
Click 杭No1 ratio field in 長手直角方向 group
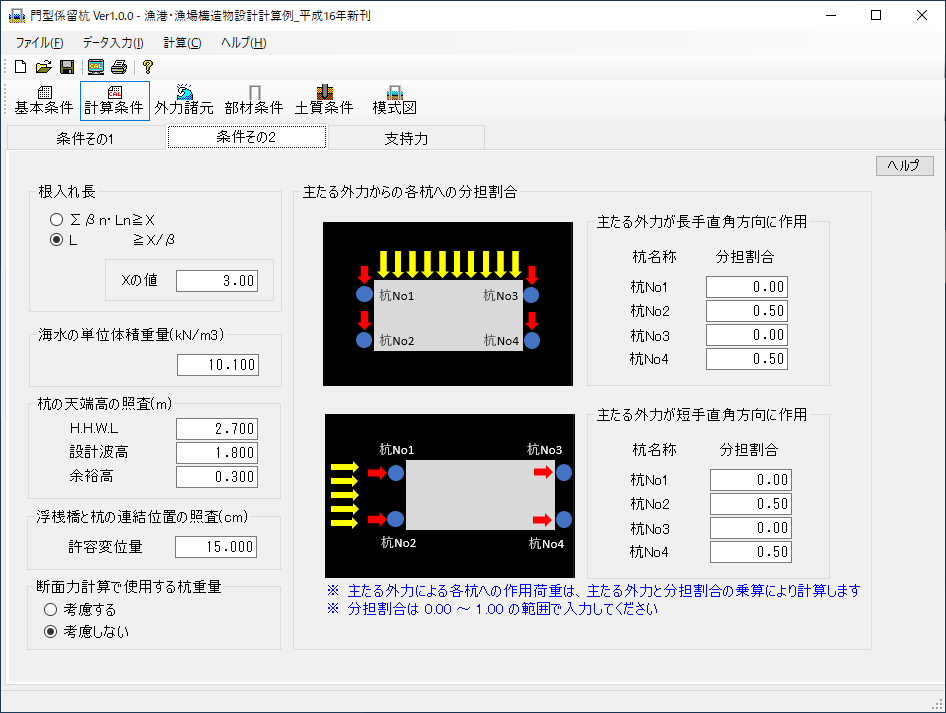747,287
